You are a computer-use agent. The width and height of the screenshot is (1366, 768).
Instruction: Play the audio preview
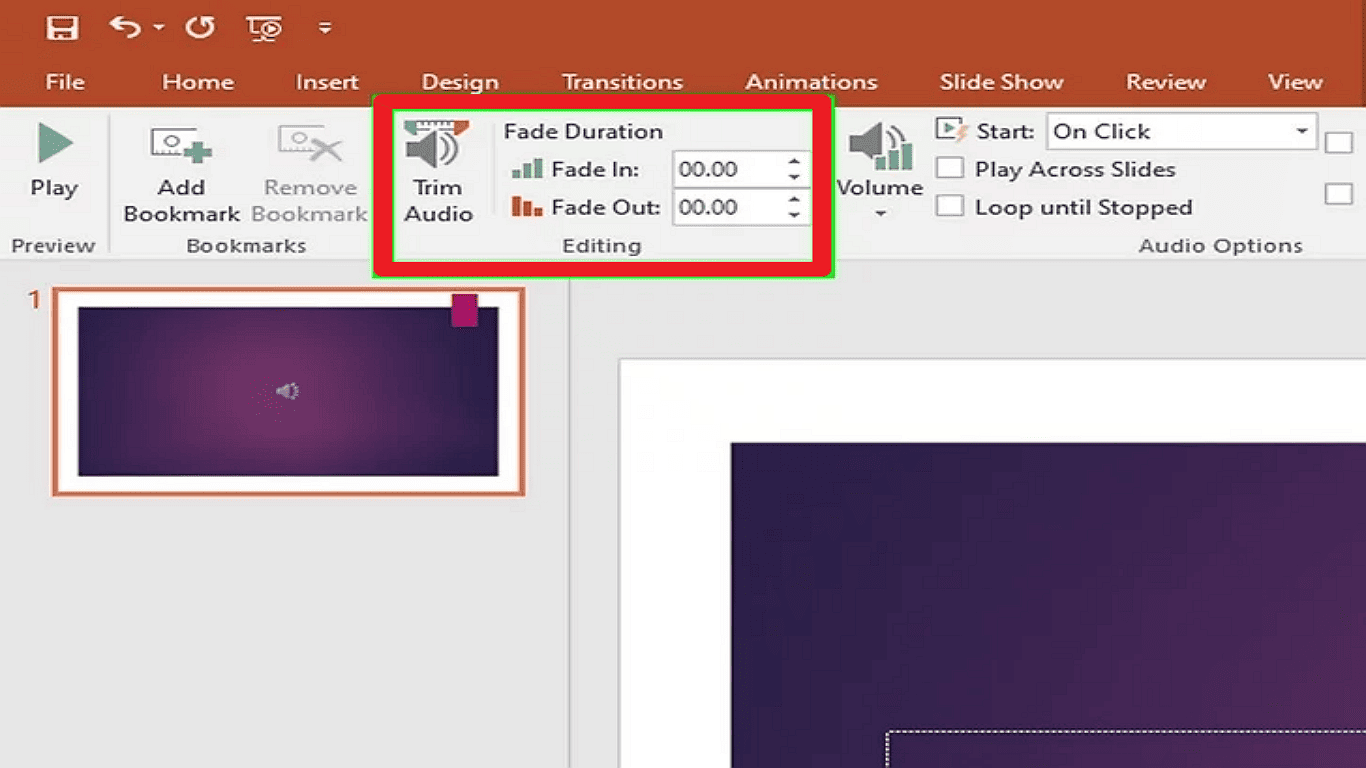pyautogui.click(x=54, y=161)
